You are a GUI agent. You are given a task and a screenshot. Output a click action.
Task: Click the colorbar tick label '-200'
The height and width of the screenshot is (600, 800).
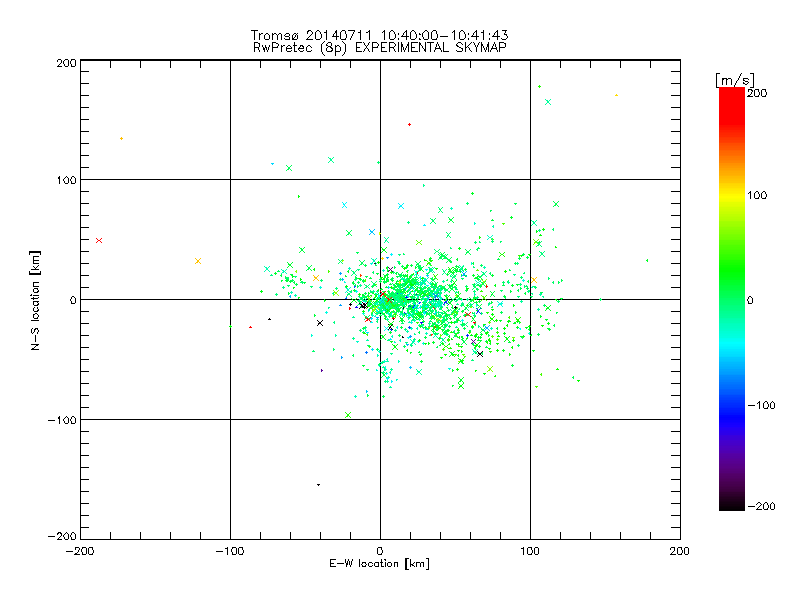(761, 506)
